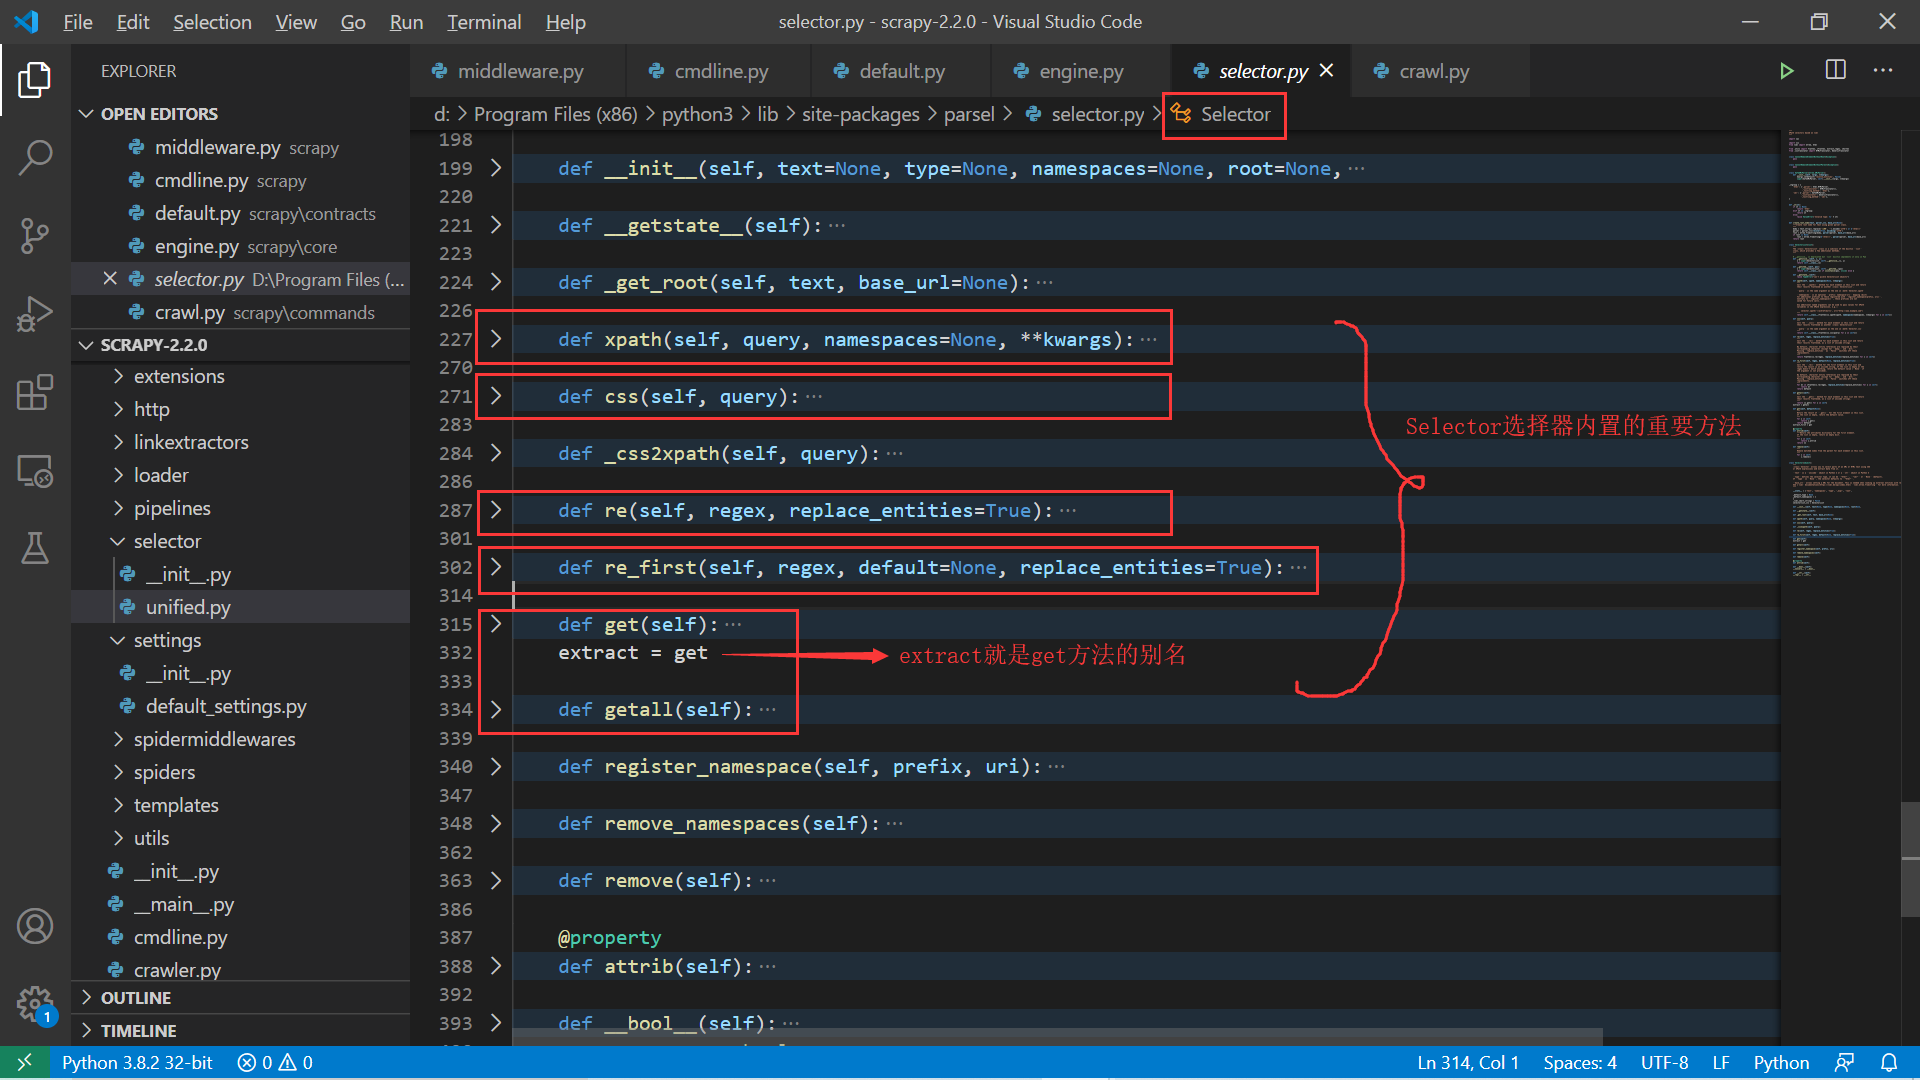Open the Source Control view icon
Viewport: 1920px width, 1080px height.
click(35, 236)
